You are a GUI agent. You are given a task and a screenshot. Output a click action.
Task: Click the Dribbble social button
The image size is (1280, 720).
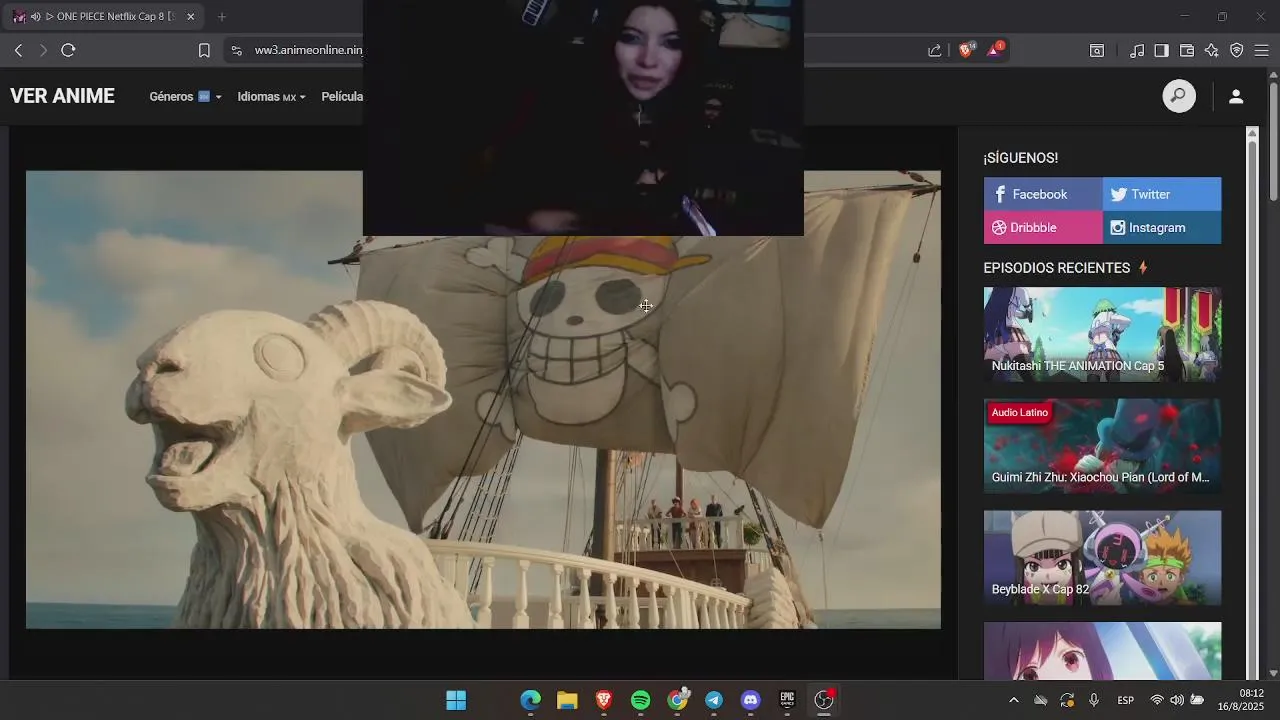(1043, 227)
